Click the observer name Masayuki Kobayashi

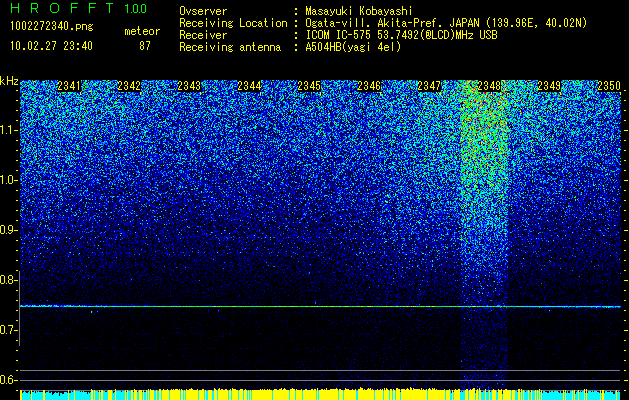pos(359,11)
